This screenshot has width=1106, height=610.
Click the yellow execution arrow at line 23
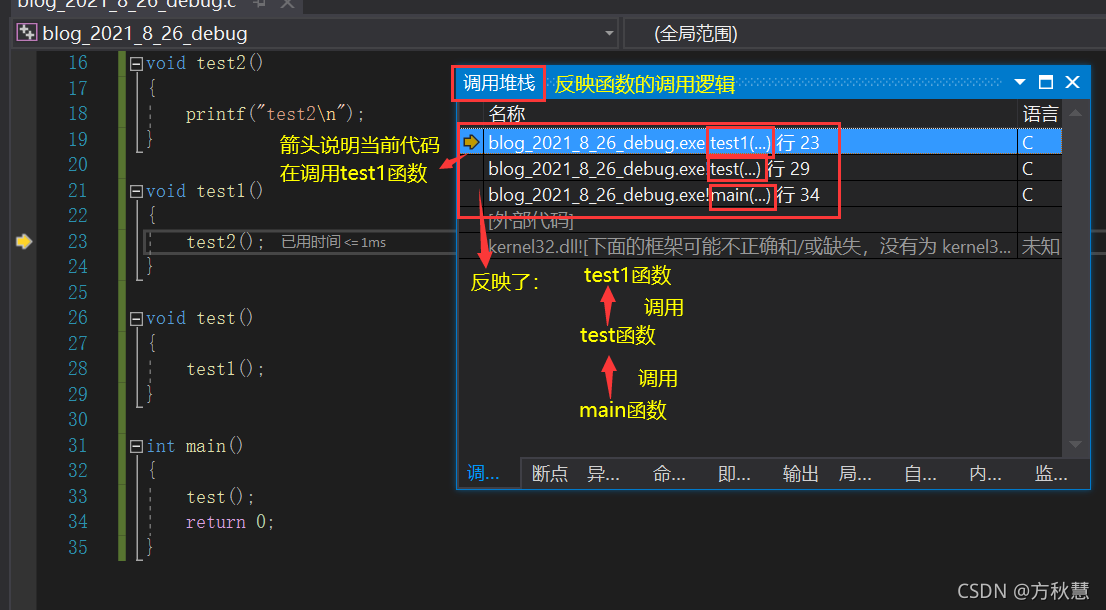pyautogui.click(x=24, y=241)
